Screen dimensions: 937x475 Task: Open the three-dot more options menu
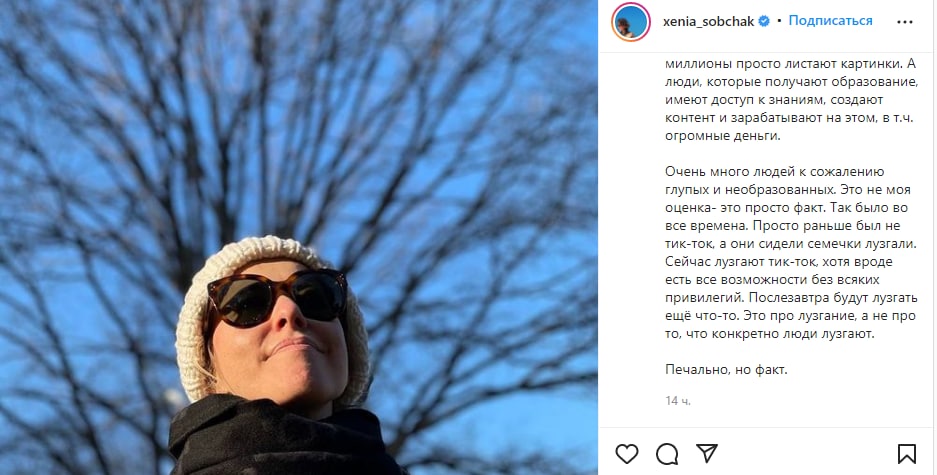pyautogui.click(x=905, y=22)
